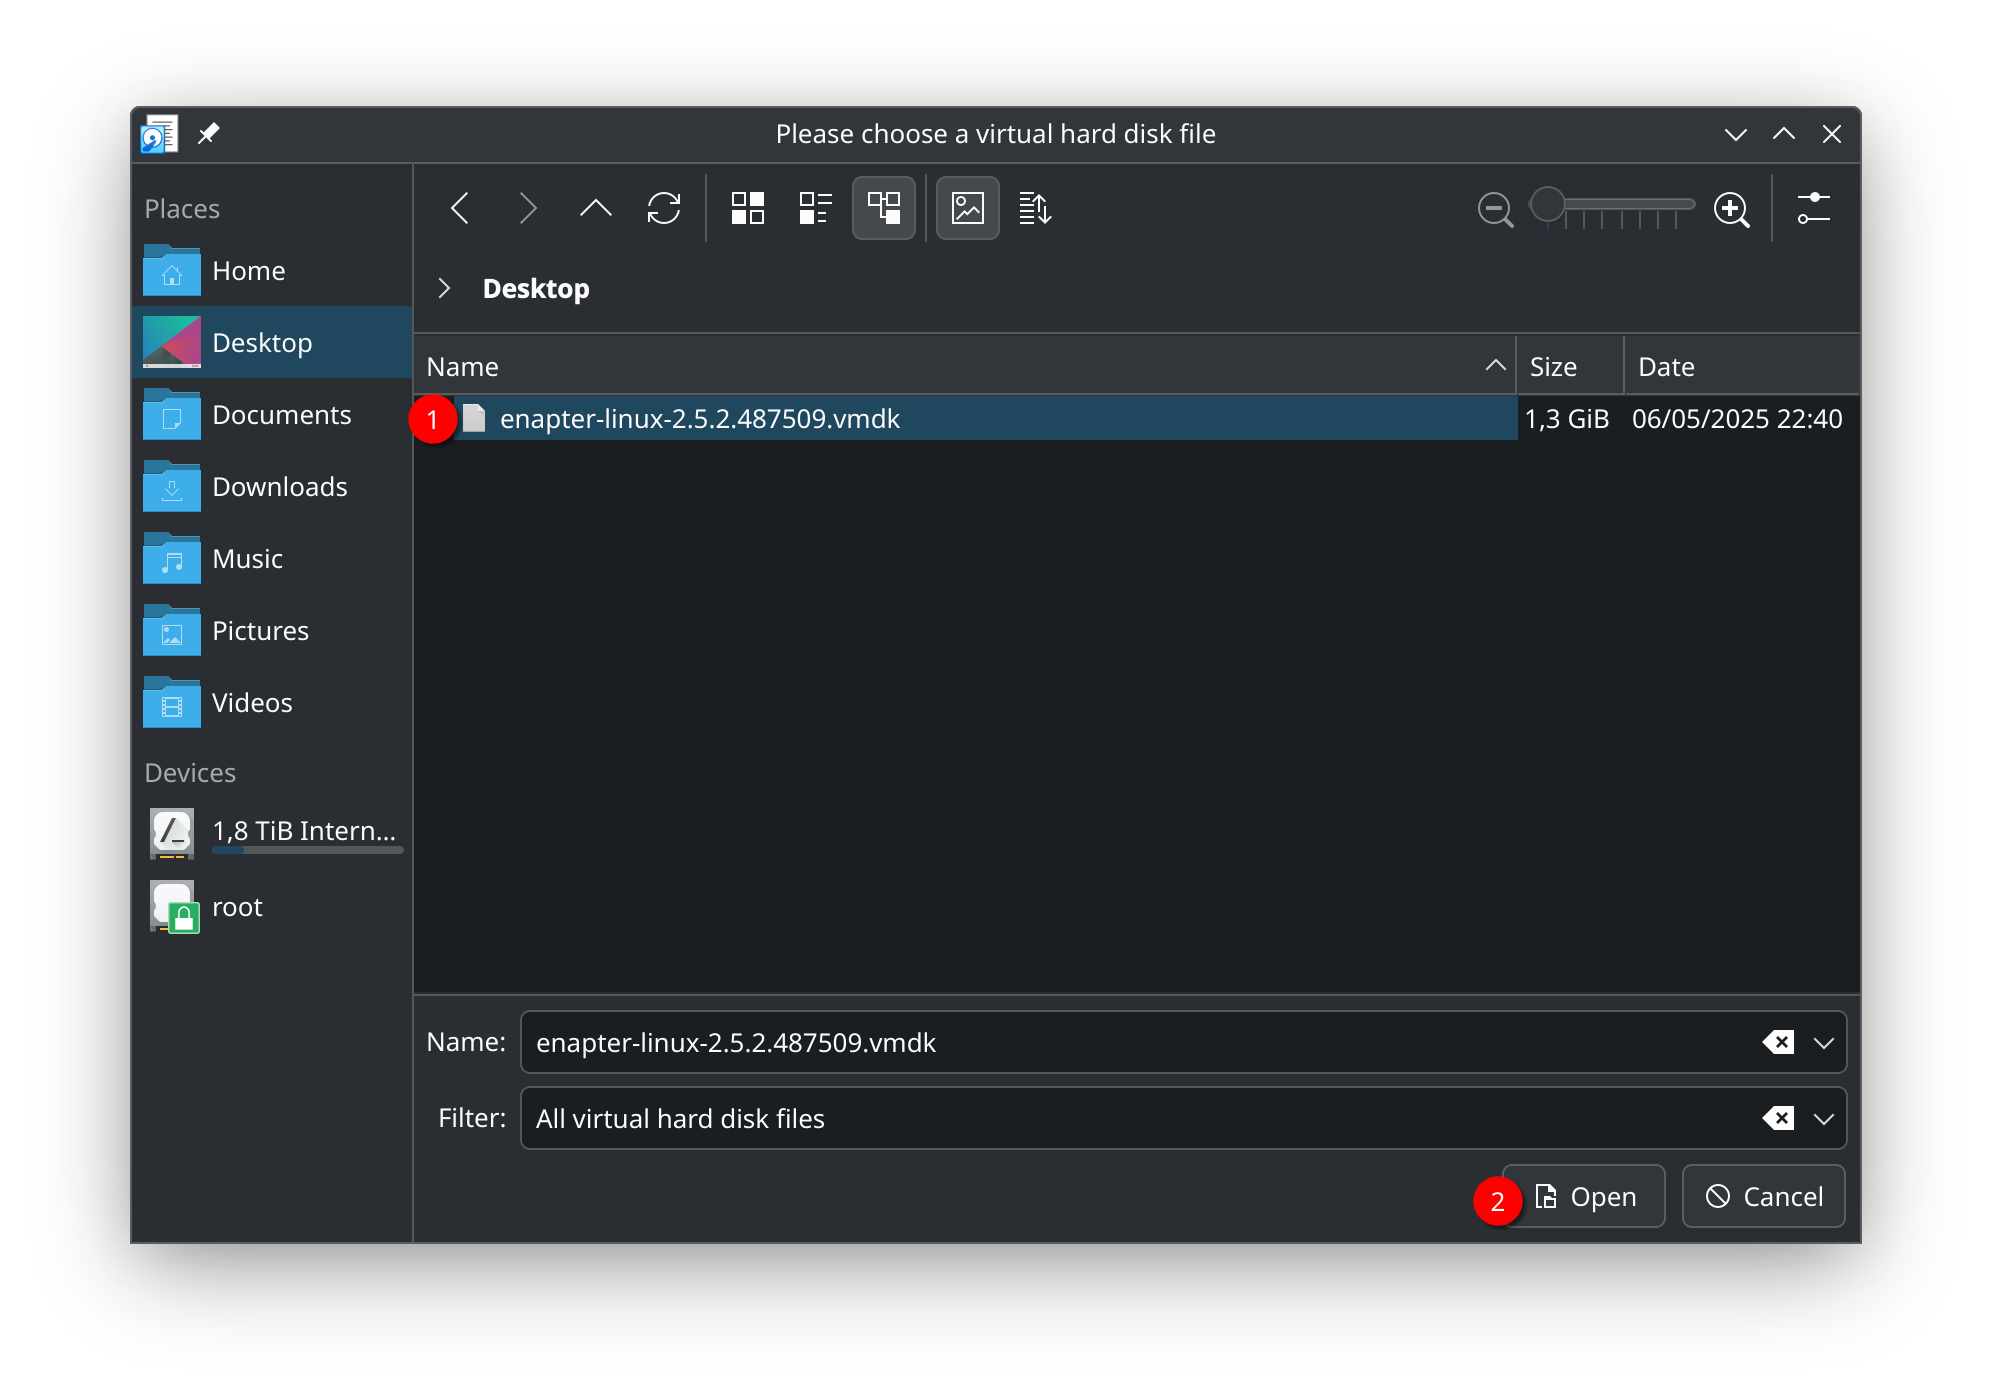Open the Name field history dropdown
The image size is (1992, 1398).
1823,1042
